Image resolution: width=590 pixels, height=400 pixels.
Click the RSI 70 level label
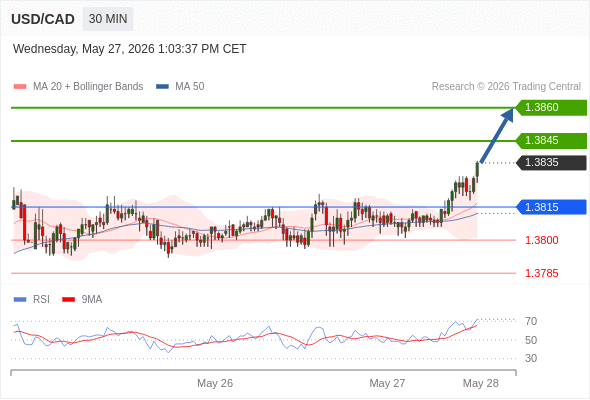[x=531, y=321]
